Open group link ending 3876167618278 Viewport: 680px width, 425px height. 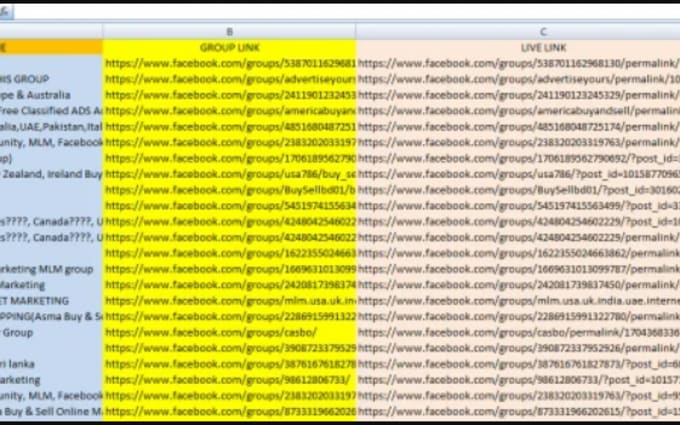point(229,364)
